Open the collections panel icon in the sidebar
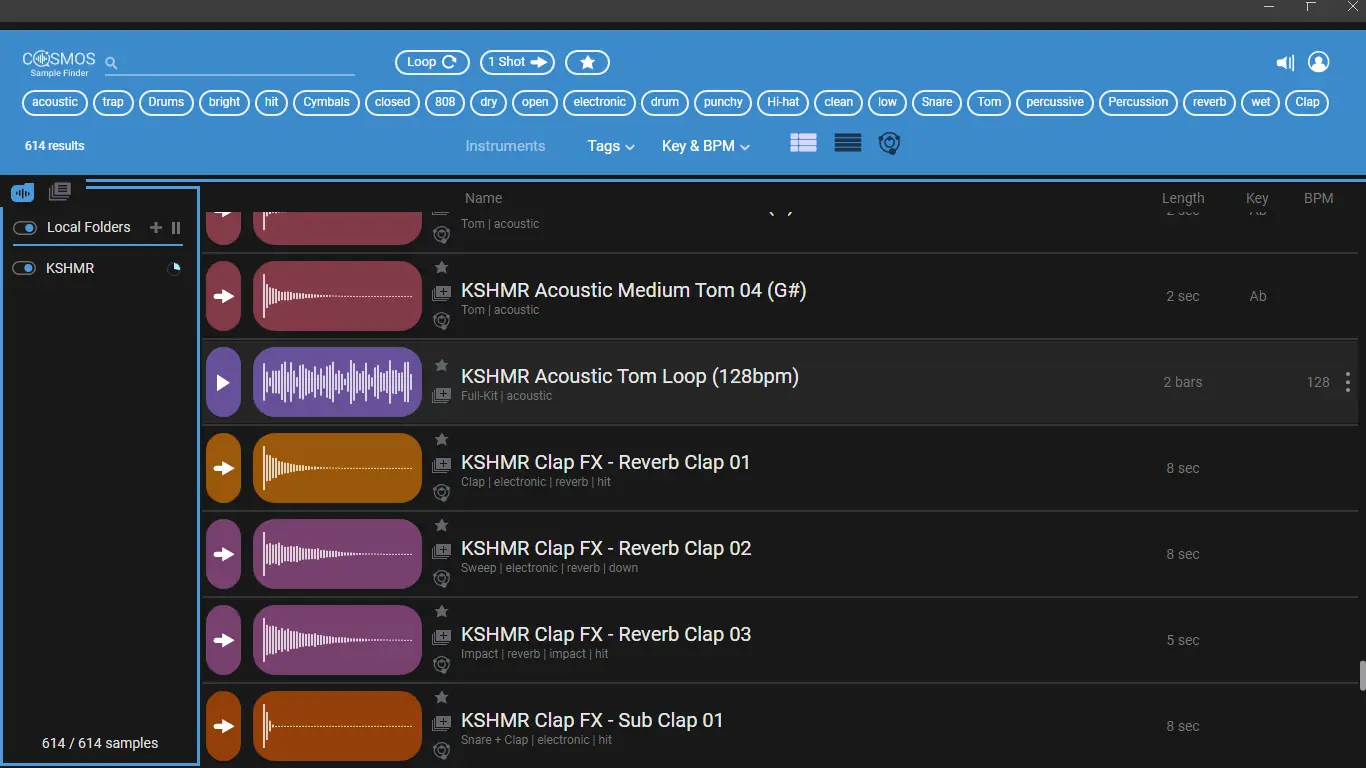 click(60, 191)
